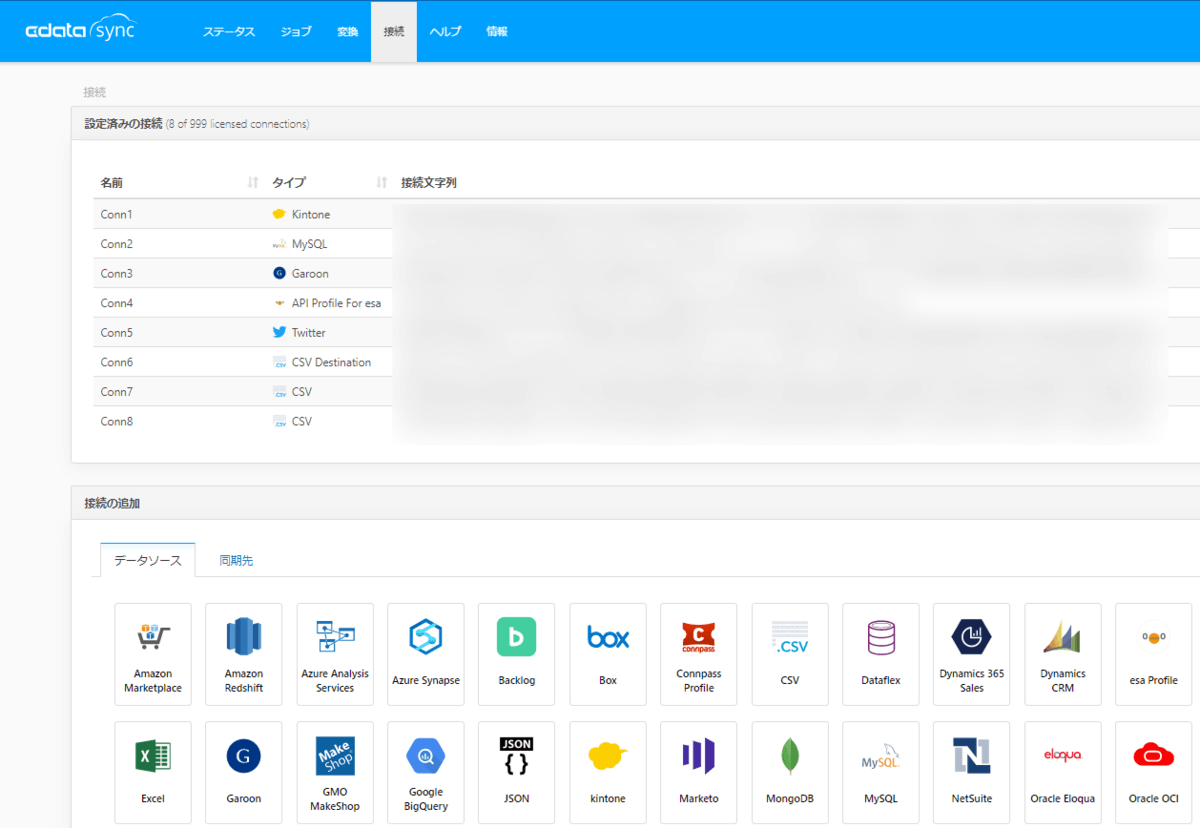Click the 接続文字列 column header

tap(429, 183)
